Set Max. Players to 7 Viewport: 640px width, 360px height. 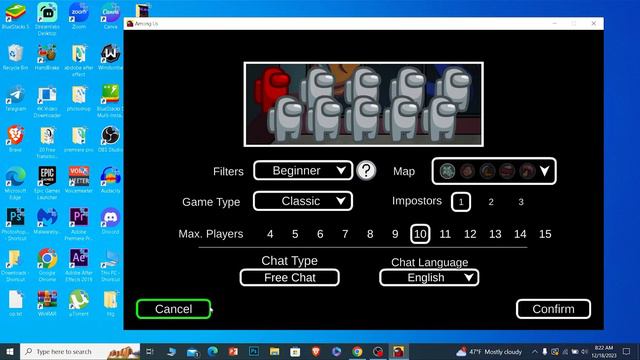345,234
